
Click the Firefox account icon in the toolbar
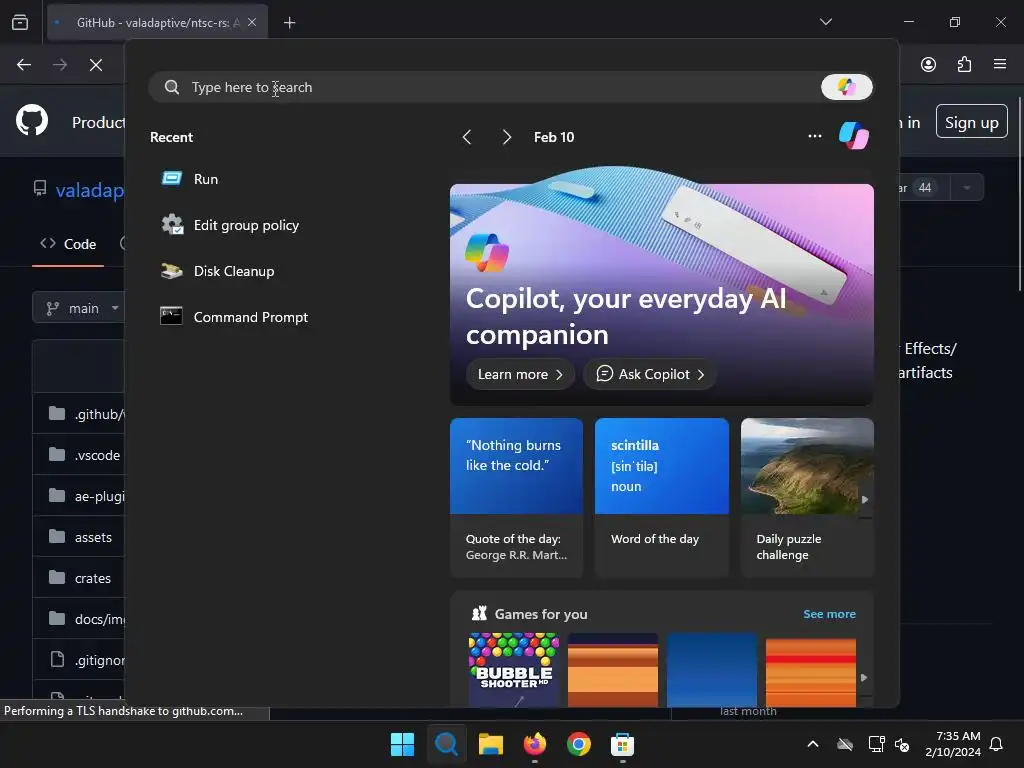pos(928,64)
